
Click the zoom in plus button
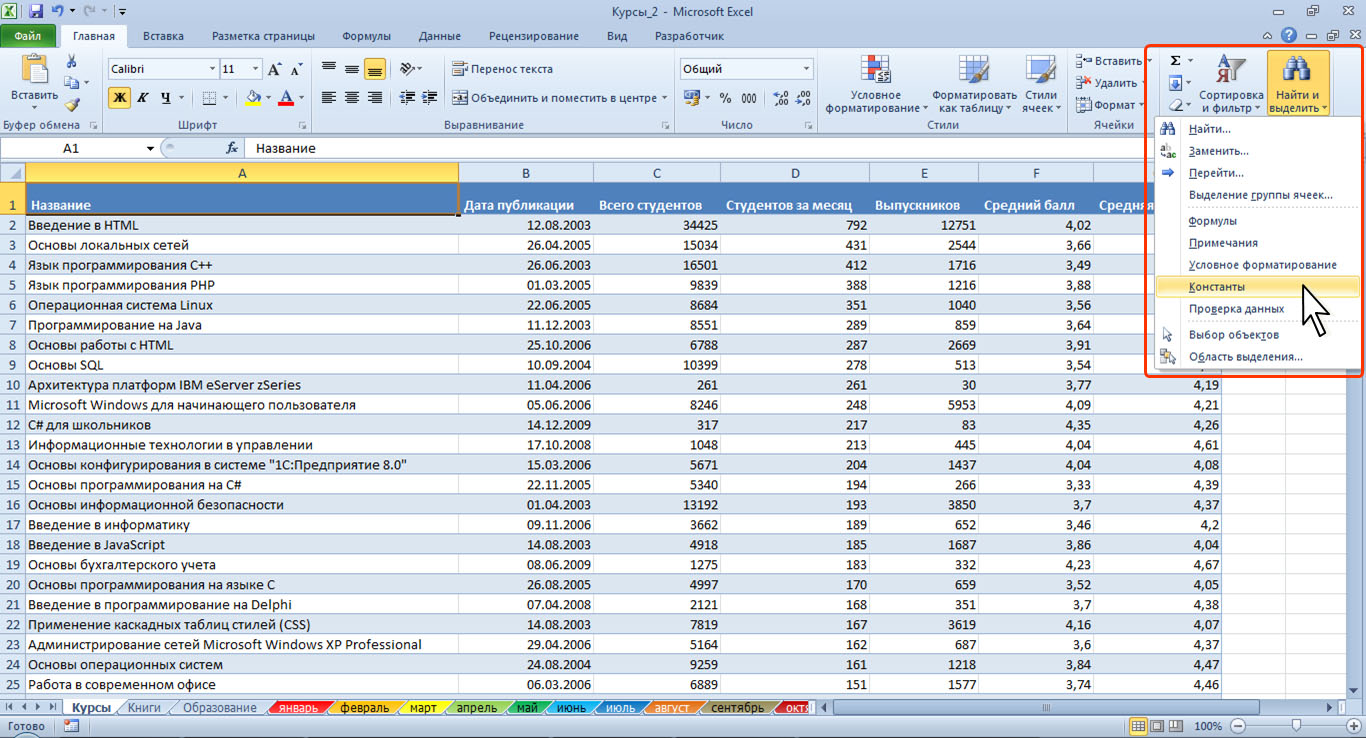(1352, 726)
